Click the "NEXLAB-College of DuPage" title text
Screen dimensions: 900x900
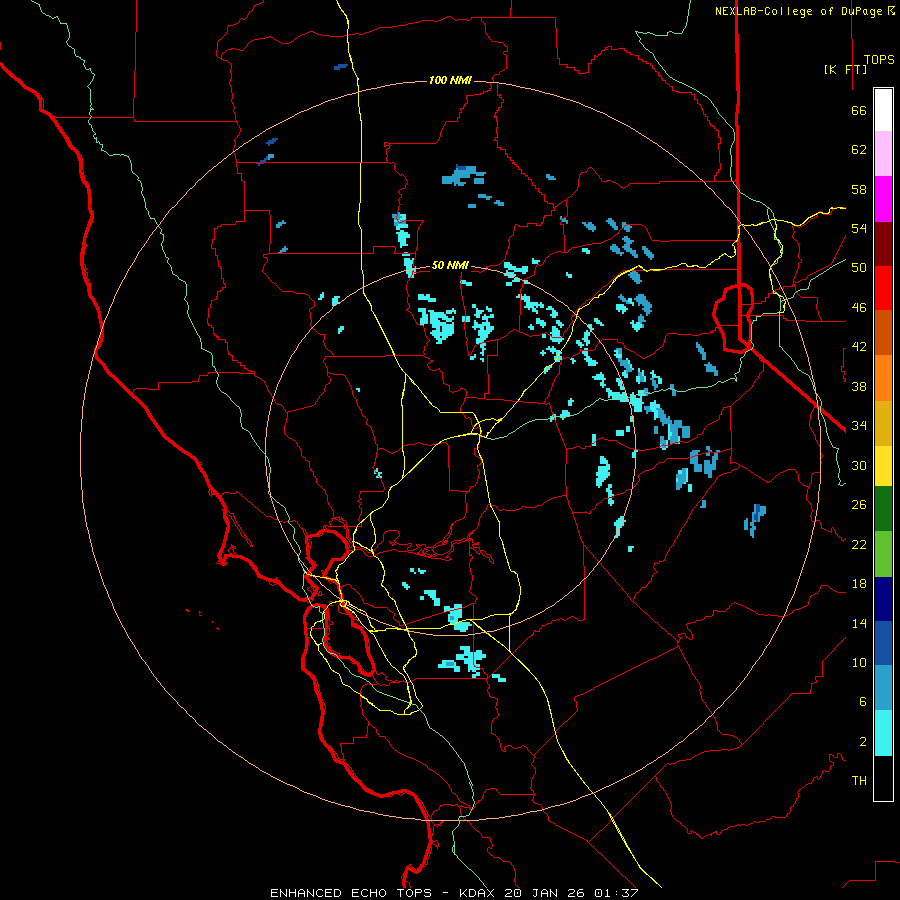pyautogui.click(x=800, y=11)
